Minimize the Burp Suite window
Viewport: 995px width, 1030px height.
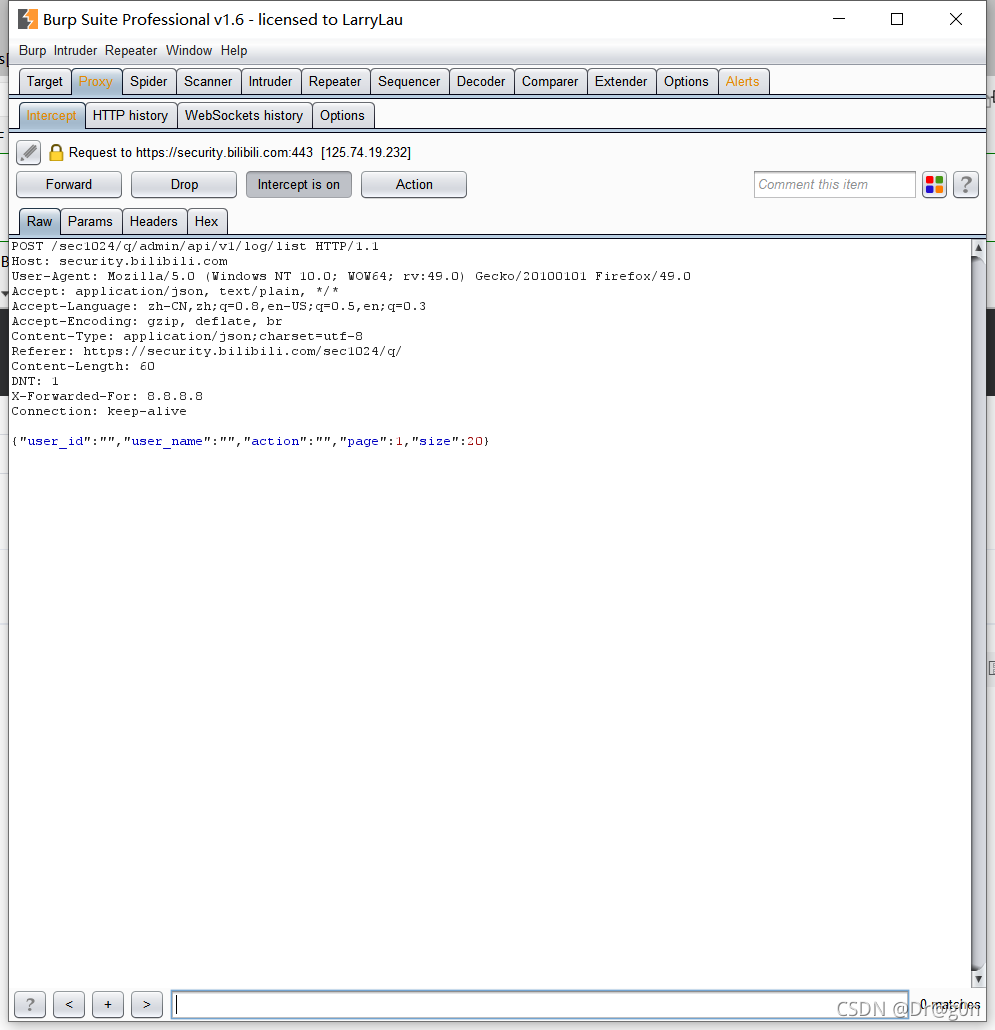point(839,19)
